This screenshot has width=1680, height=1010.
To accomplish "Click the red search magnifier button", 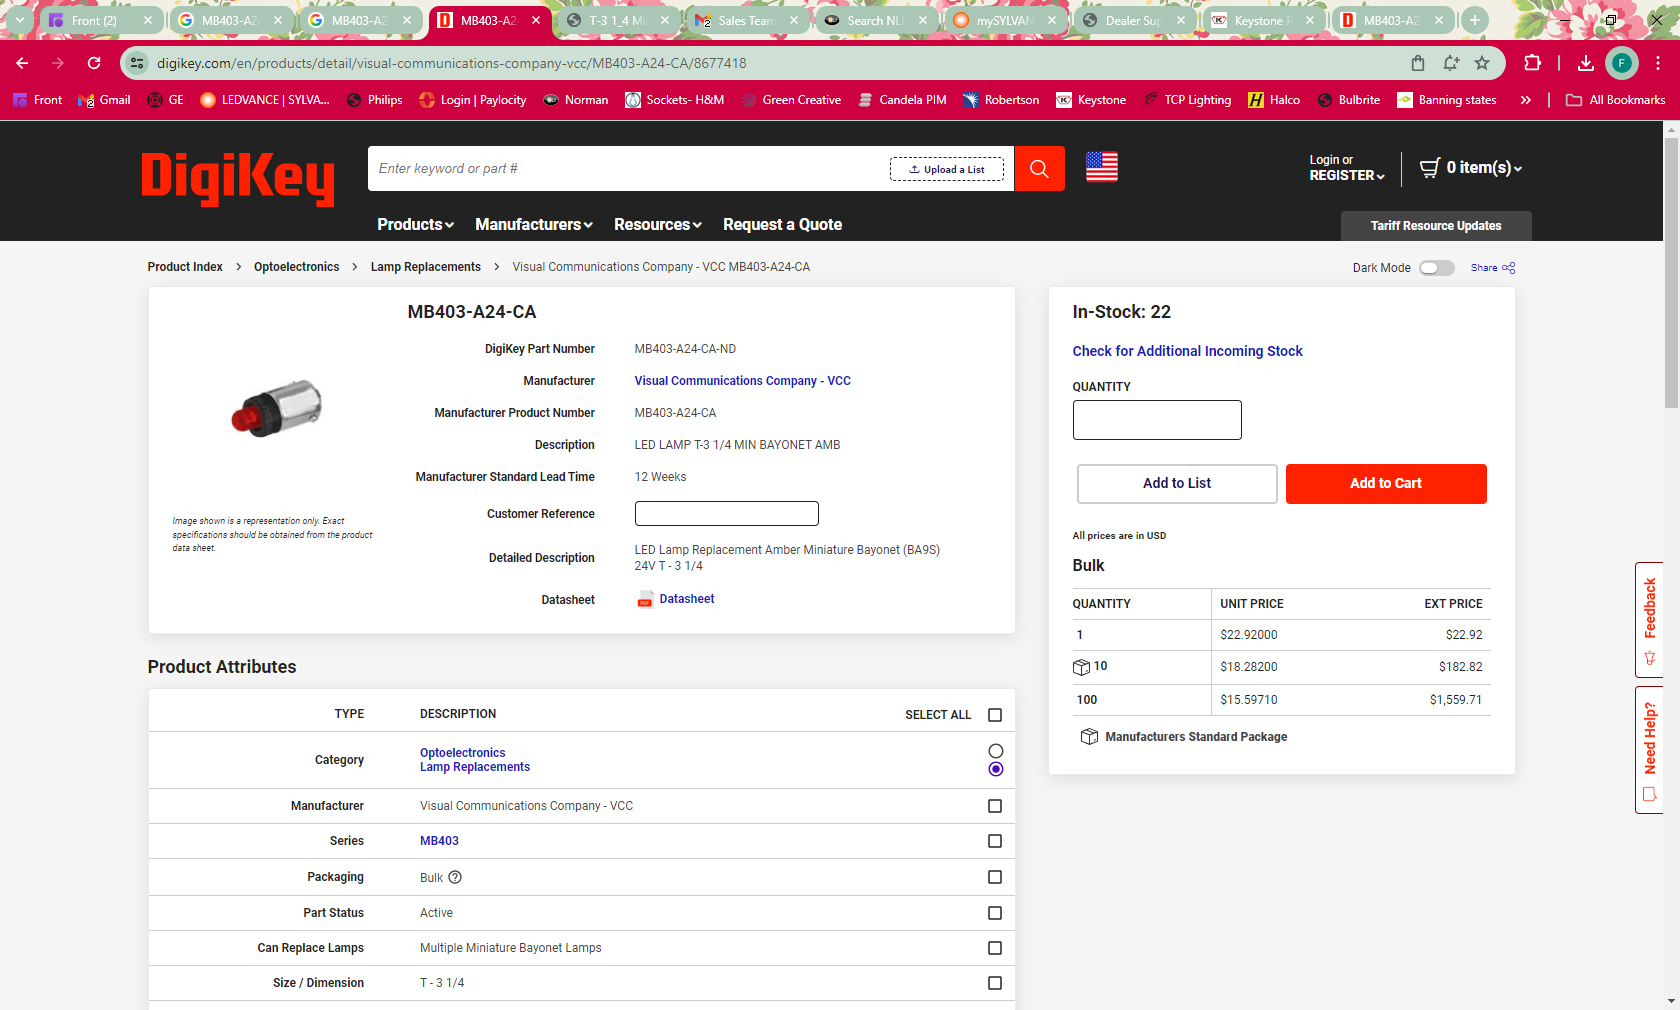I will pos(1039,168).
